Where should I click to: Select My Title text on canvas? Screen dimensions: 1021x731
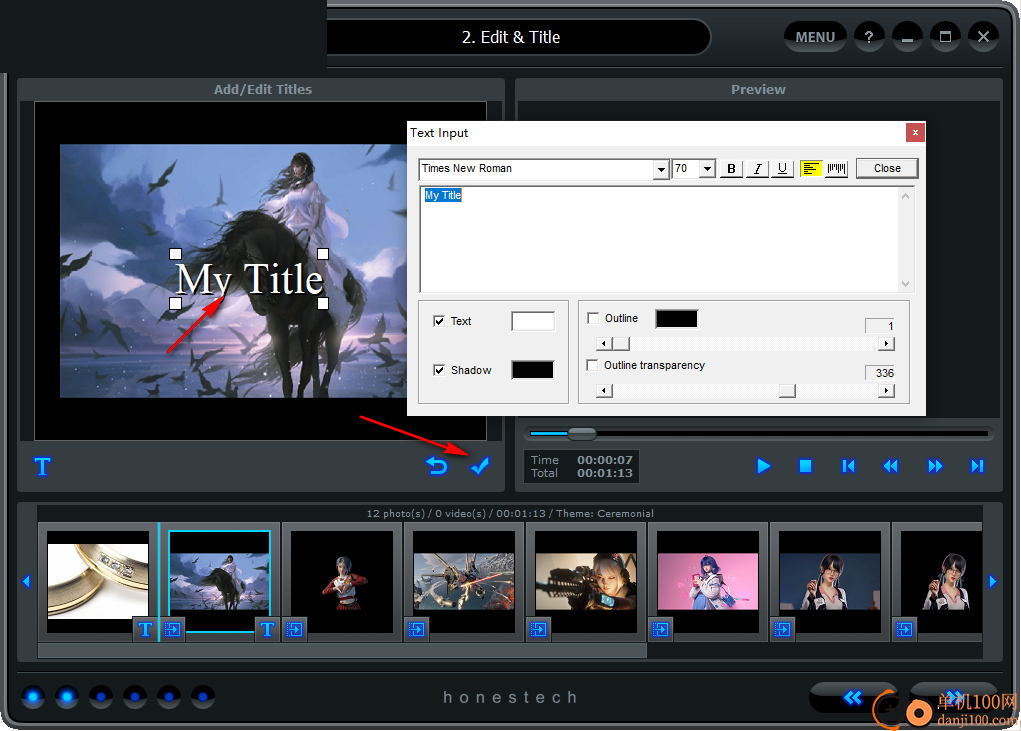click(249, 279)
